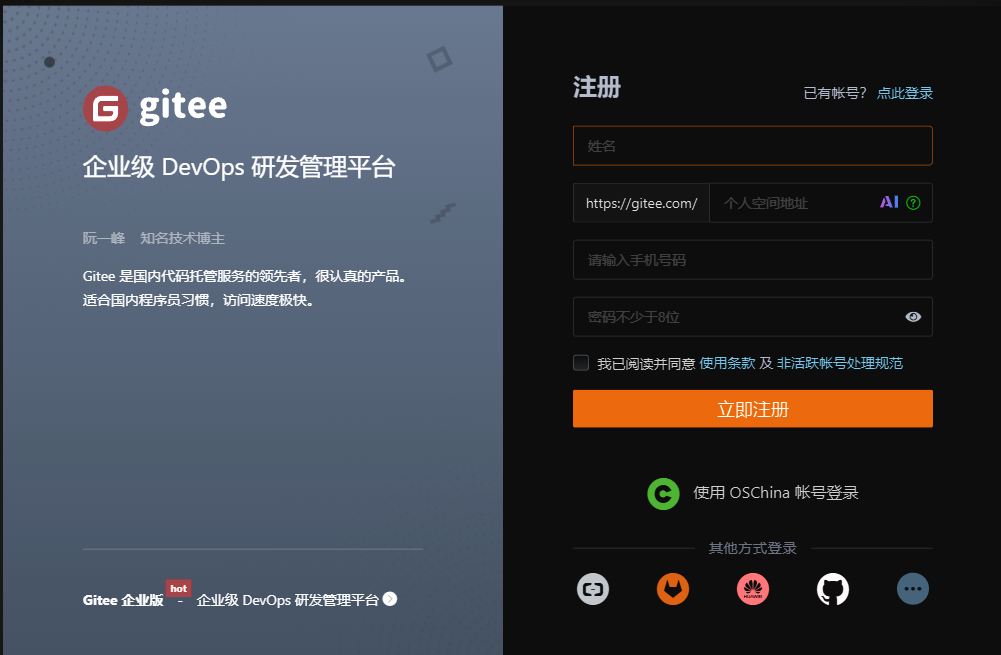
Task: Sign in with the grey chat-bubble icon
Action: [x=593, y=589]
